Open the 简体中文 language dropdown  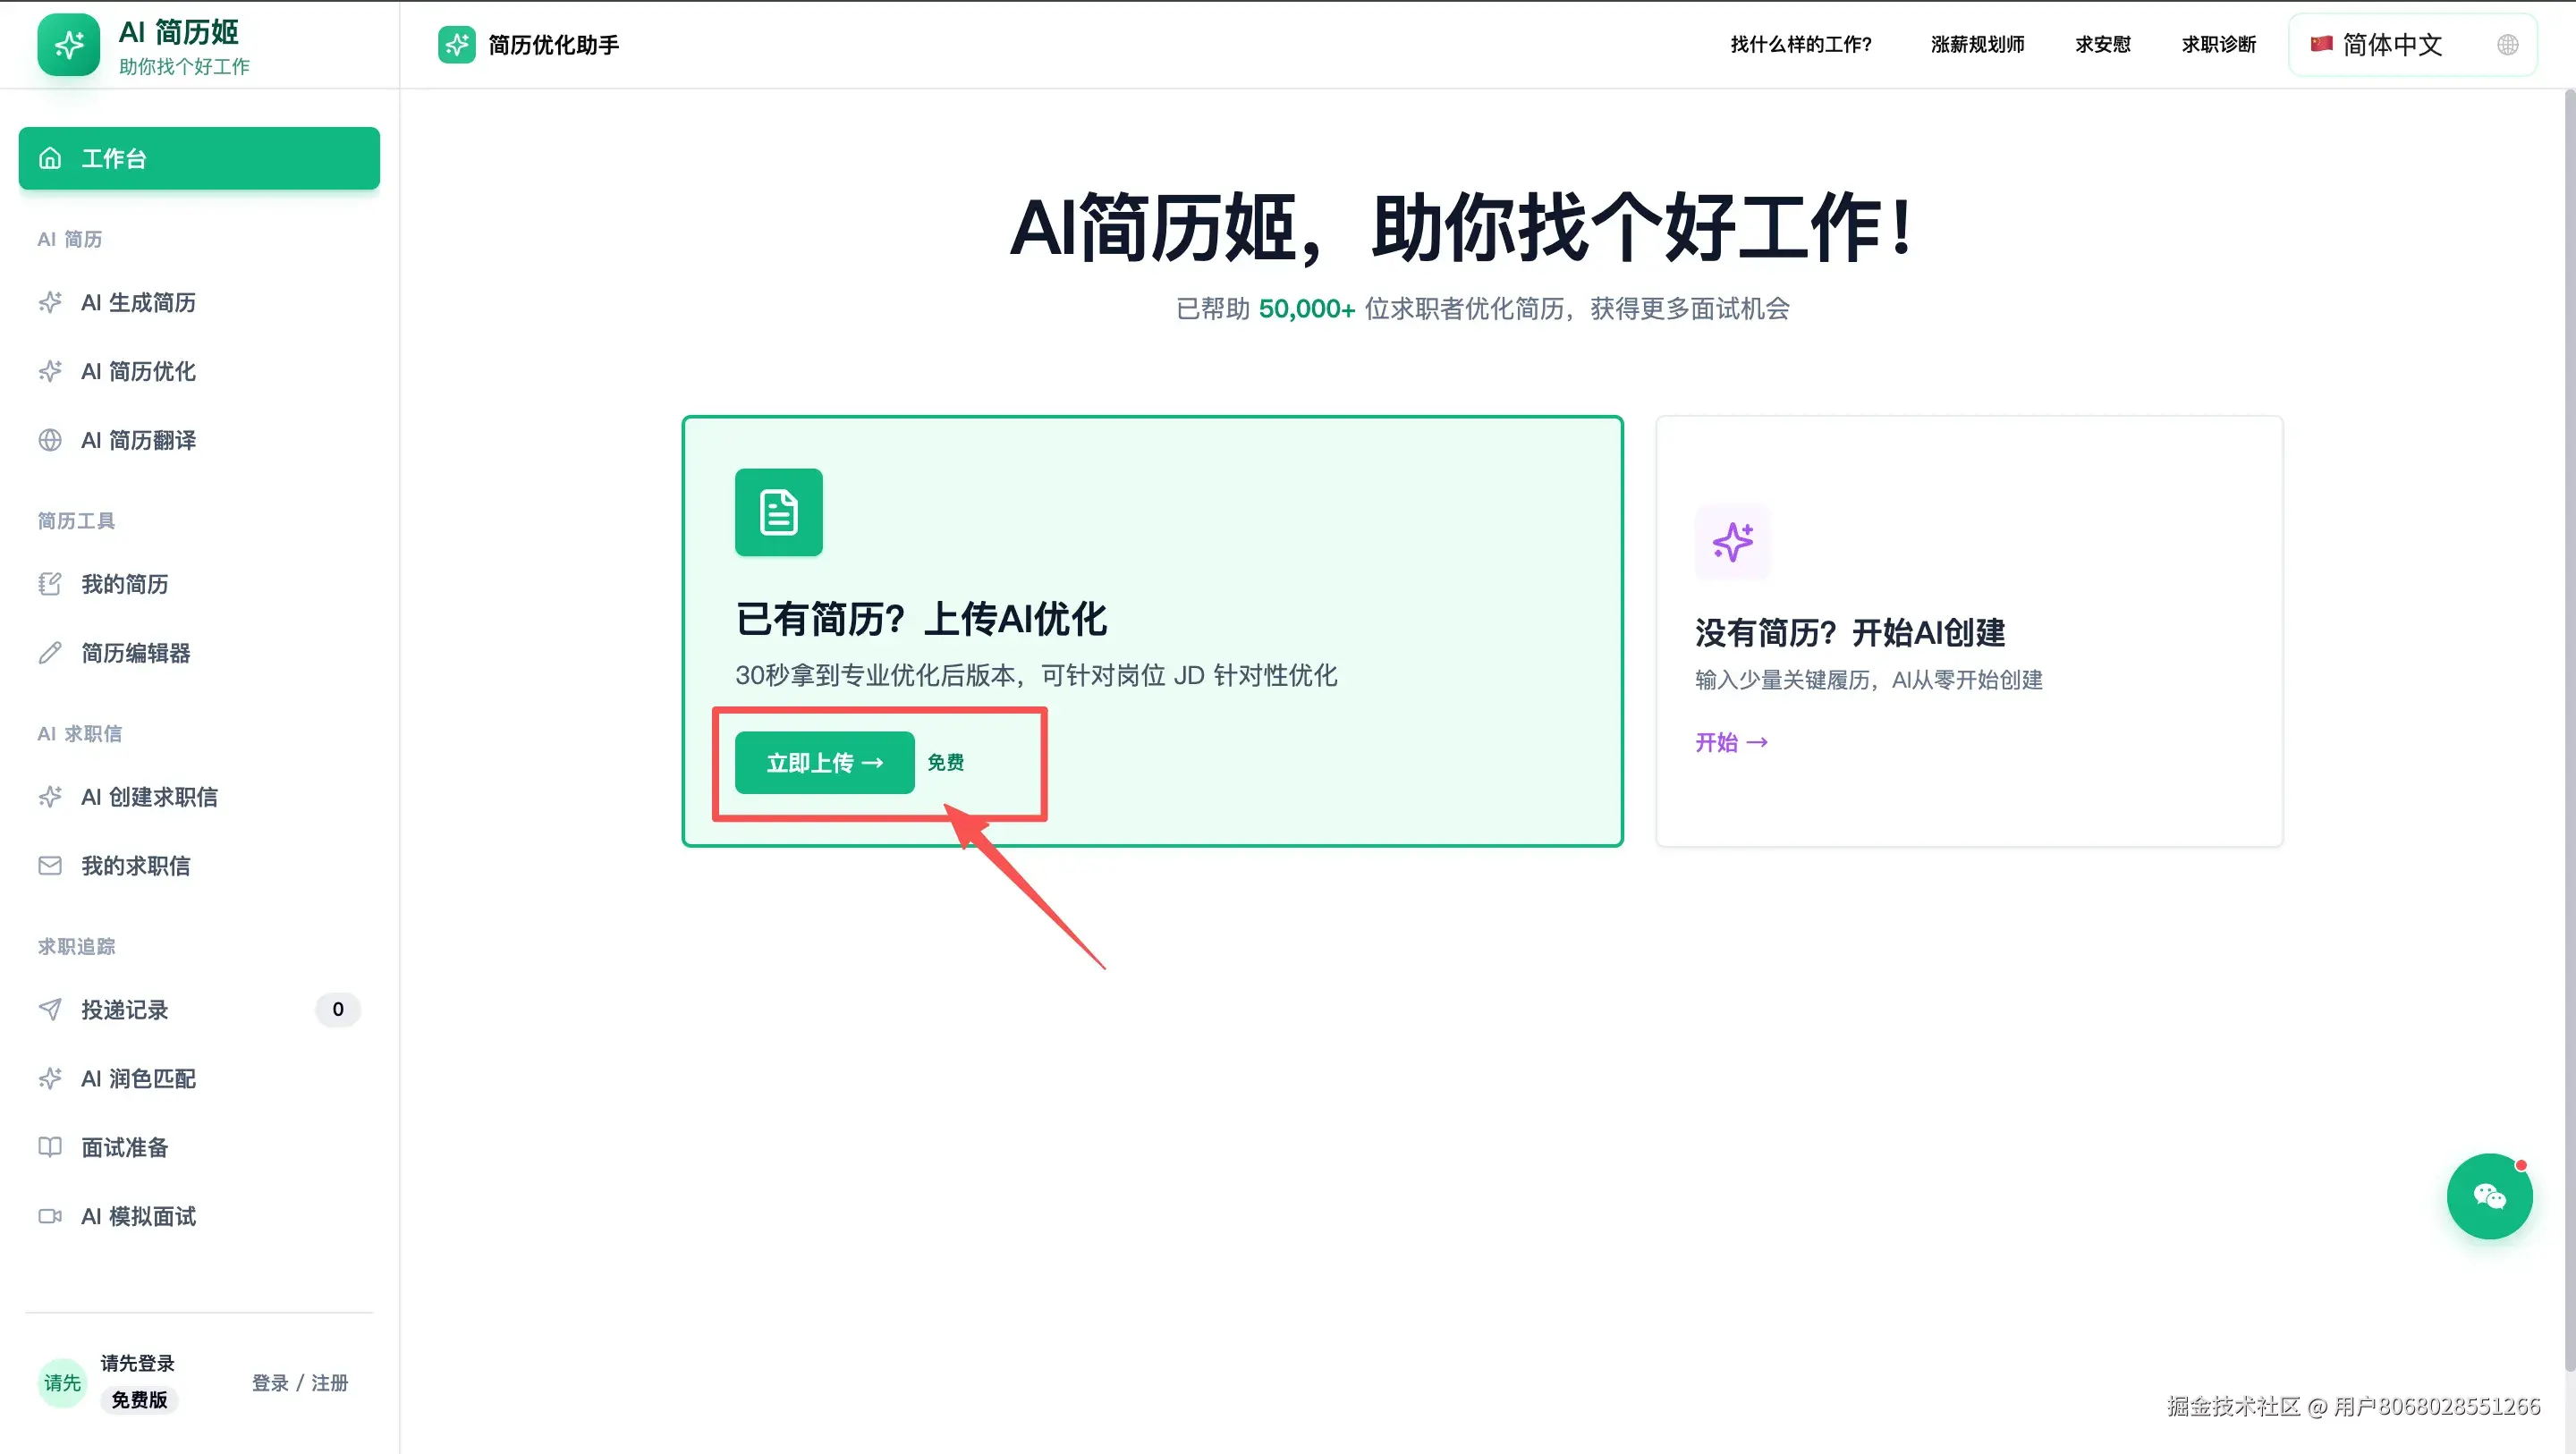(x=2392, y=45)
